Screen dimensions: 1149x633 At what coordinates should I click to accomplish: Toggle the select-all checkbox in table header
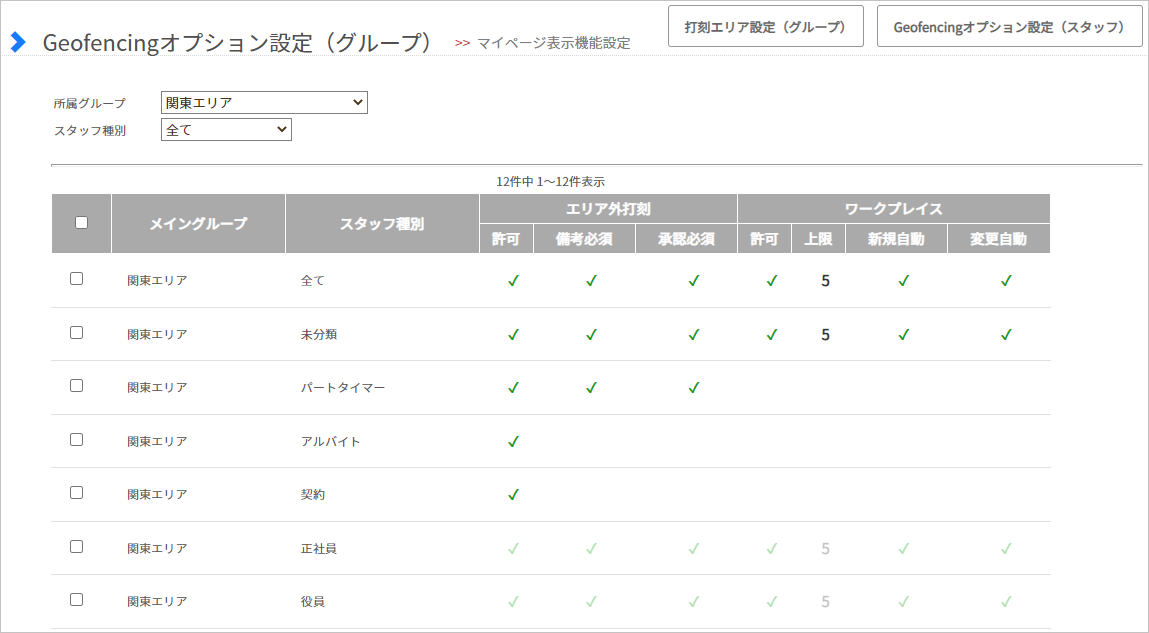coord(81,223)
